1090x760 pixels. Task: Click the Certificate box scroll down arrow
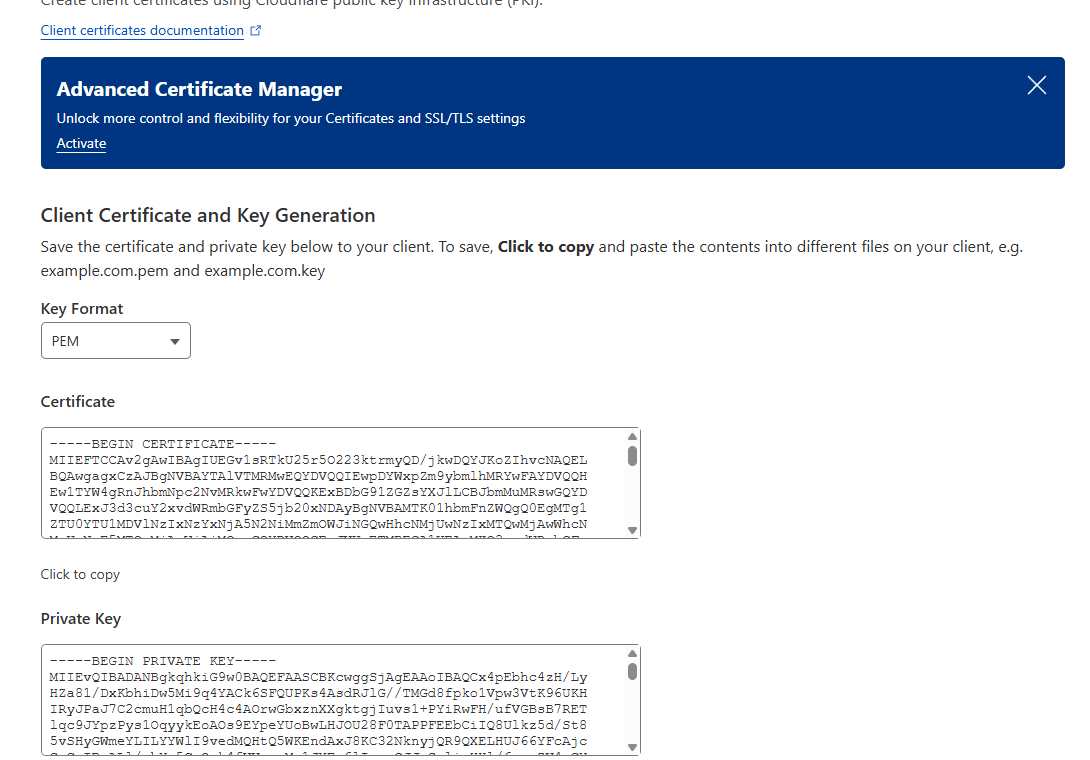click(x=632, y=530)
